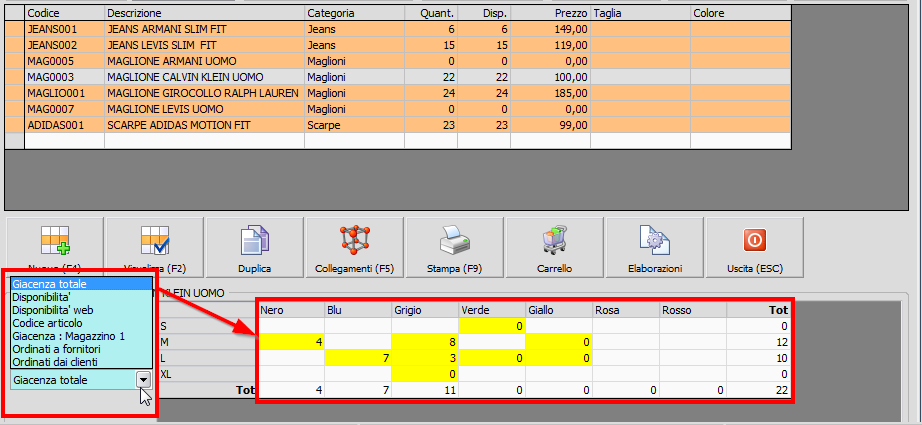Click the yellow cell with value 8 in Grigio

pos(425,342)
